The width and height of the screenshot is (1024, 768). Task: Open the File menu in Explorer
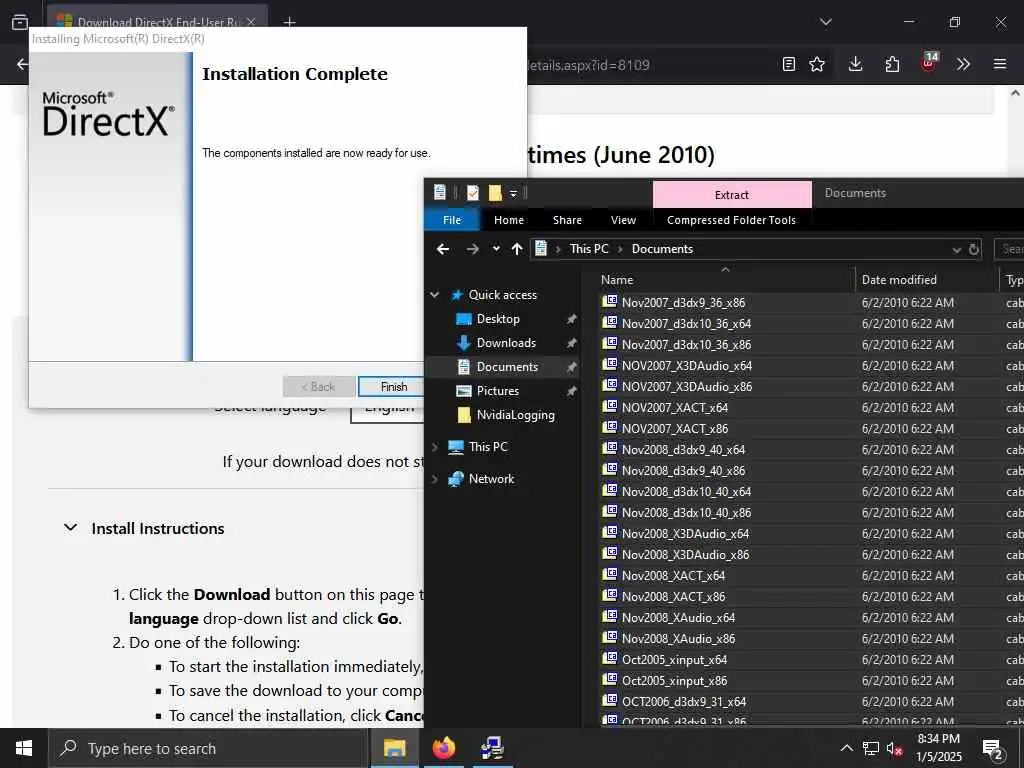(452, 220)
